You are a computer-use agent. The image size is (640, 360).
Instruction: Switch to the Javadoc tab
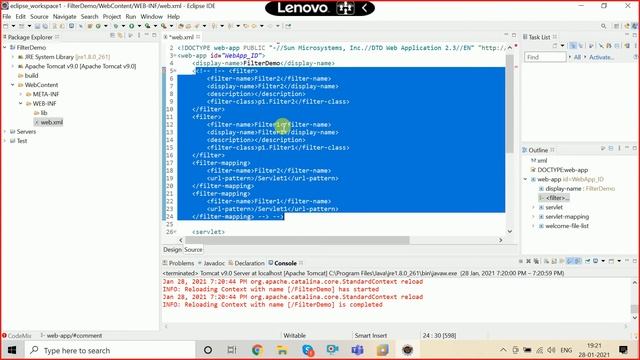click(211, 263)
